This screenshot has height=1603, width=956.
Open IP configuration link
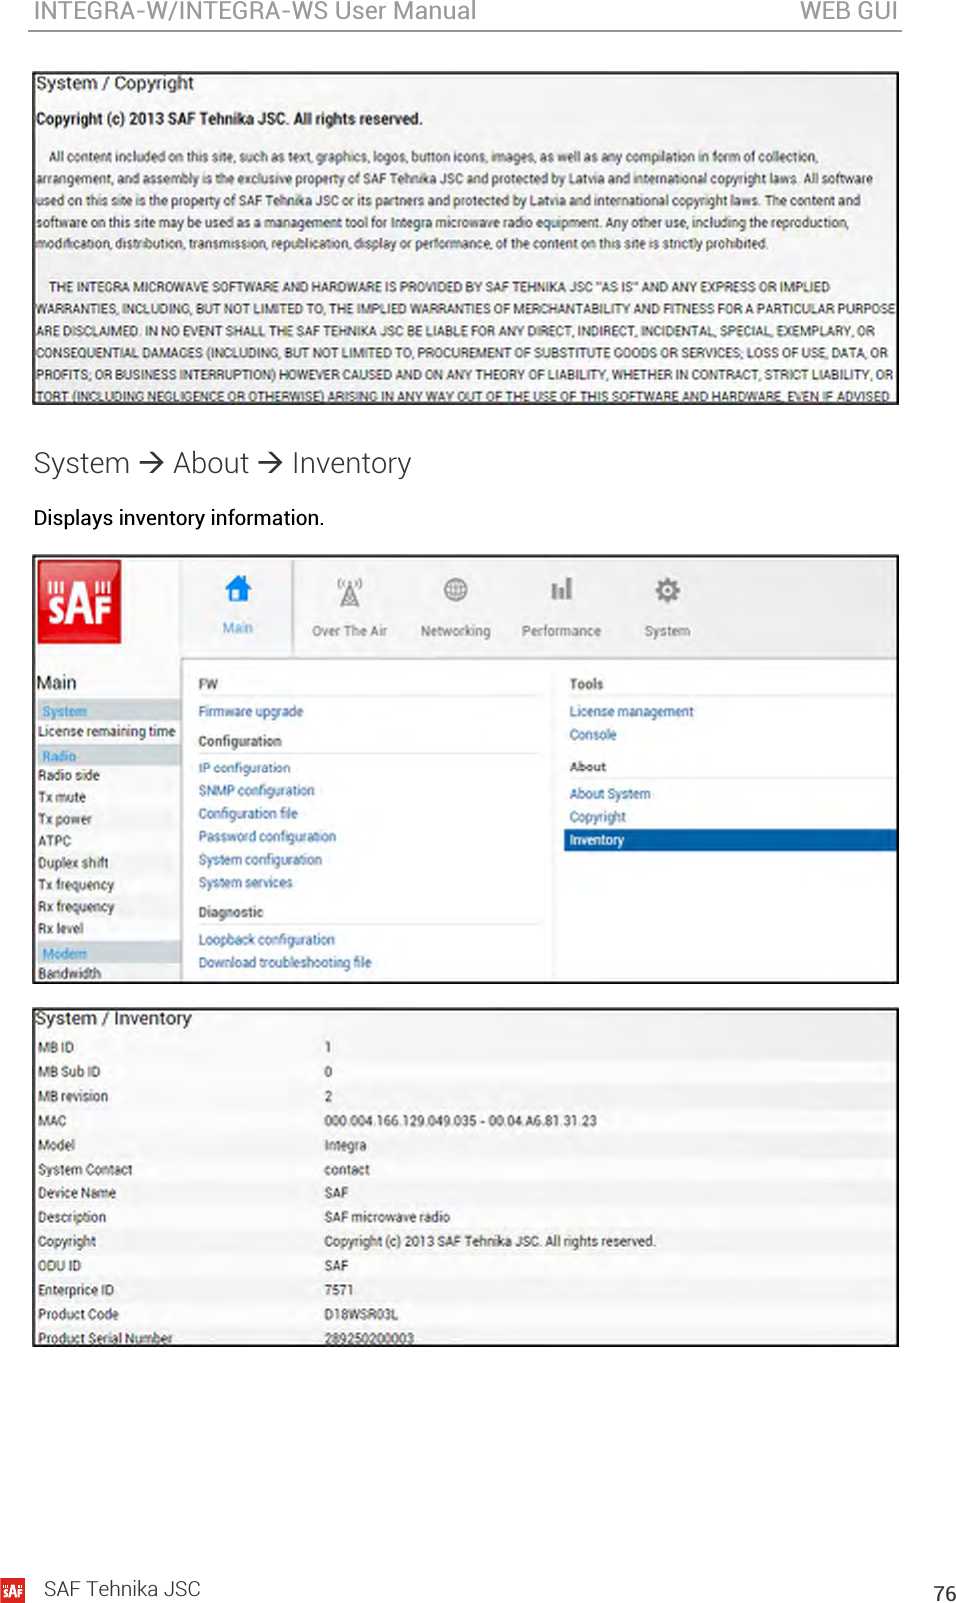click(x=244, y=768)
